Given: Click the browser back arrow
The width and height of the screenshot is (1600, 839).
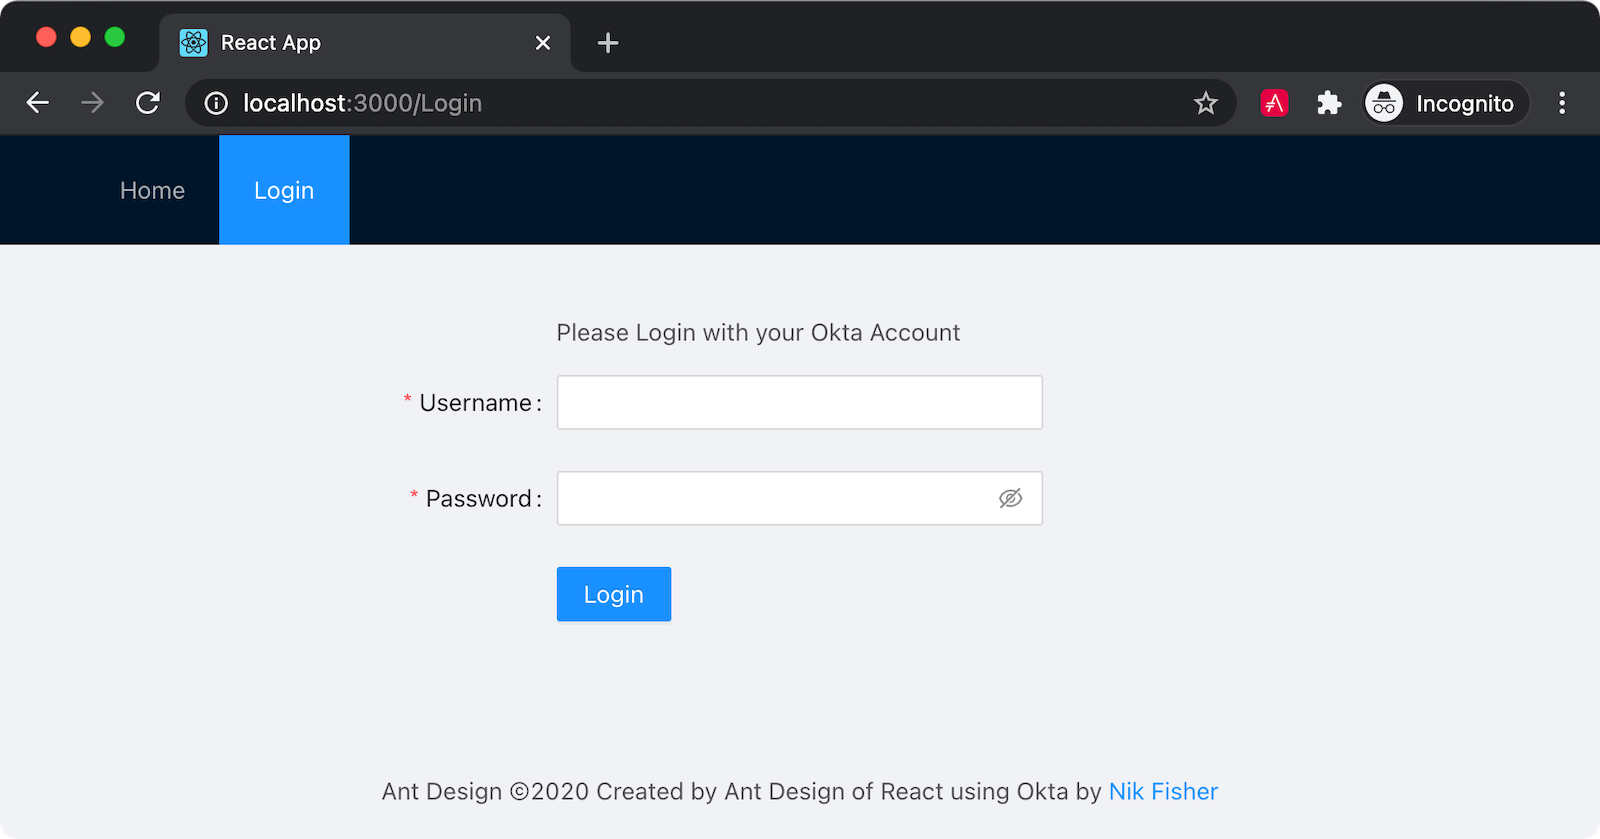Looking at the screenshot, I should pyautogui.click(x=38, y=103).
